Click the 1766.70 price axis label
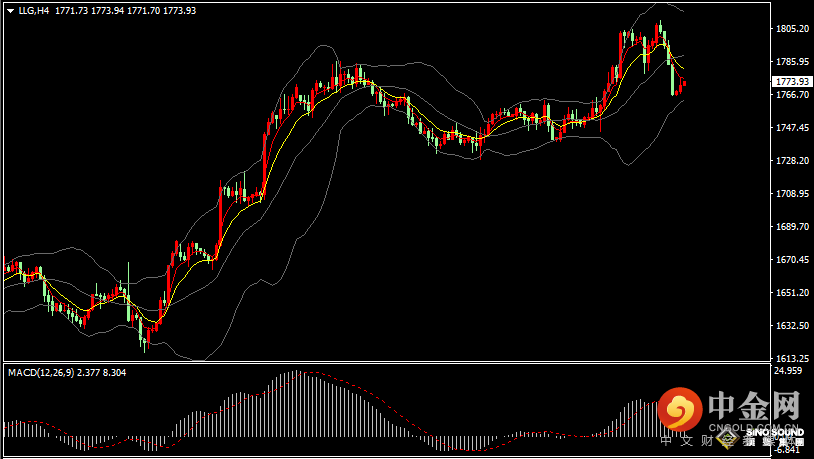The width and height of the screenshot is (814, 459). coord(792,95)
